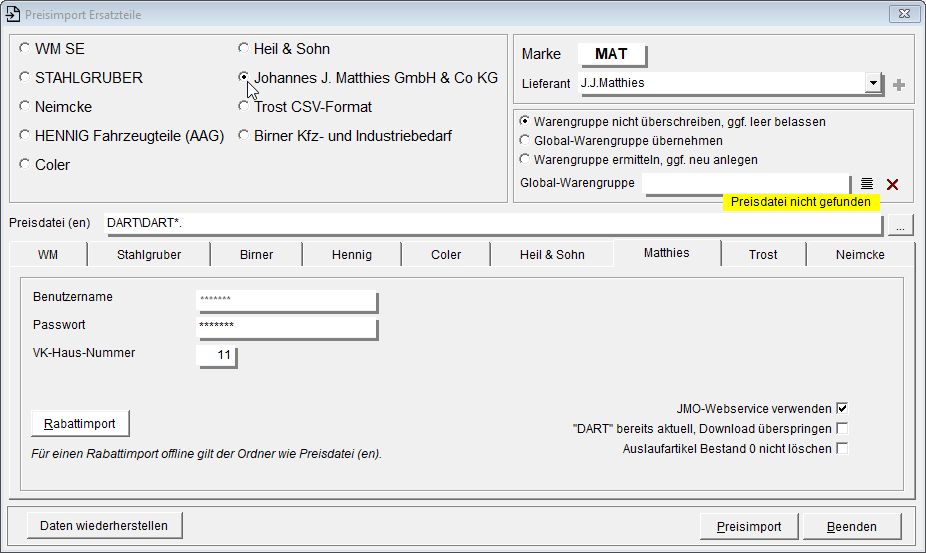The image size is (926, 553).
Task: Open the Stahlgruber tab
Action: point(149,255)
